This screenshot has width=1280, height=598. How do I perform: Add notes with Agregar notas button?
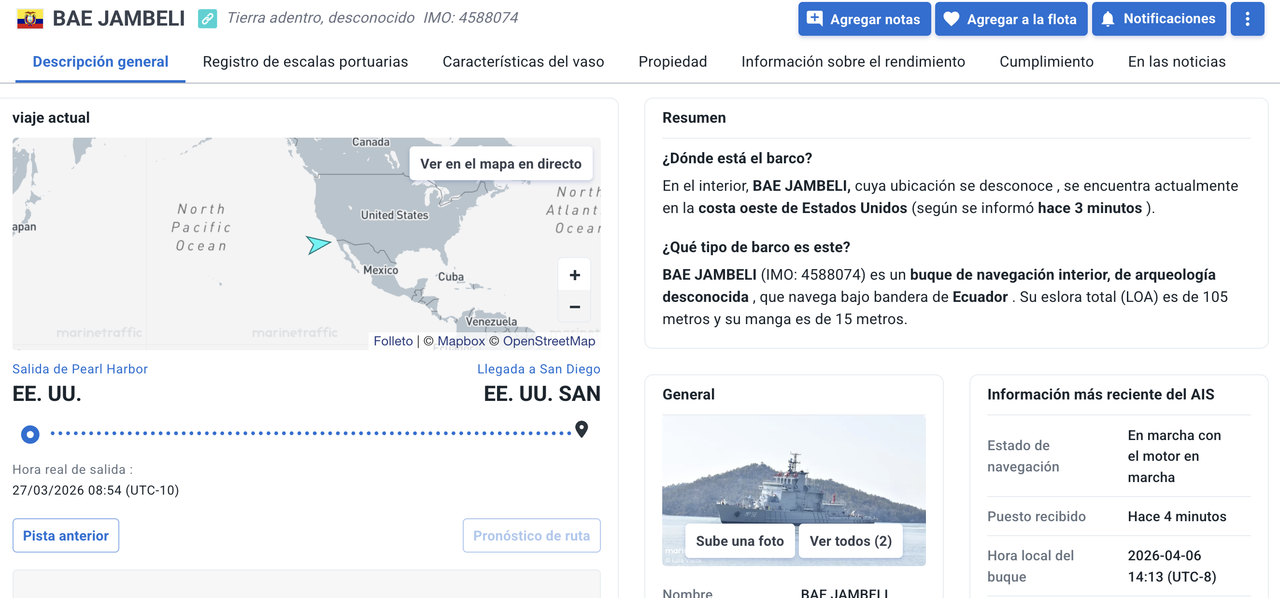coord(864,19)
